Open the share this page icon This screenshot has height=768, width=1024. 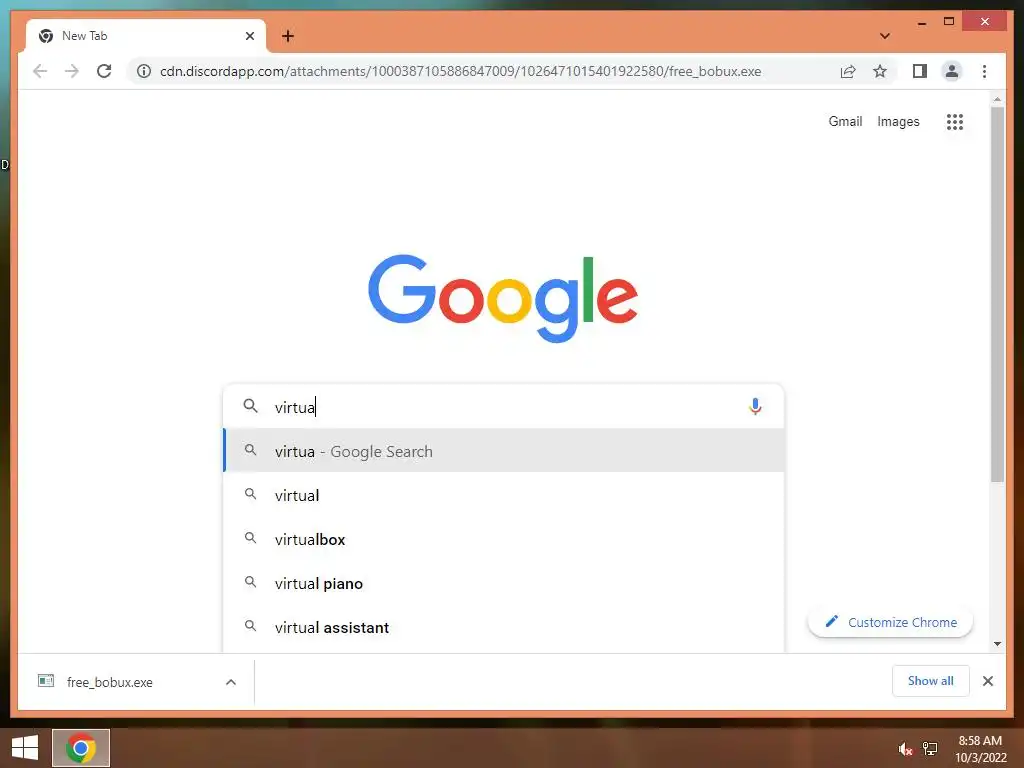point(848,71)
